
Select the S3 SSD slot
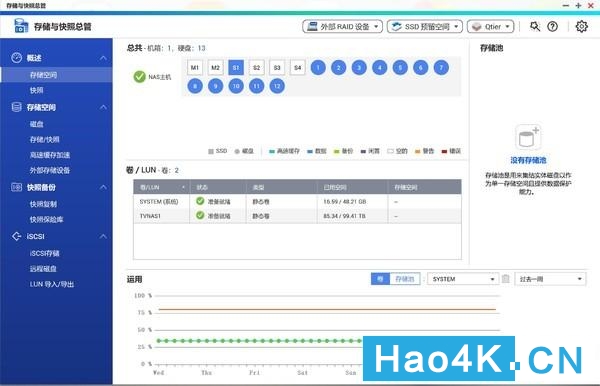point(277,68)
